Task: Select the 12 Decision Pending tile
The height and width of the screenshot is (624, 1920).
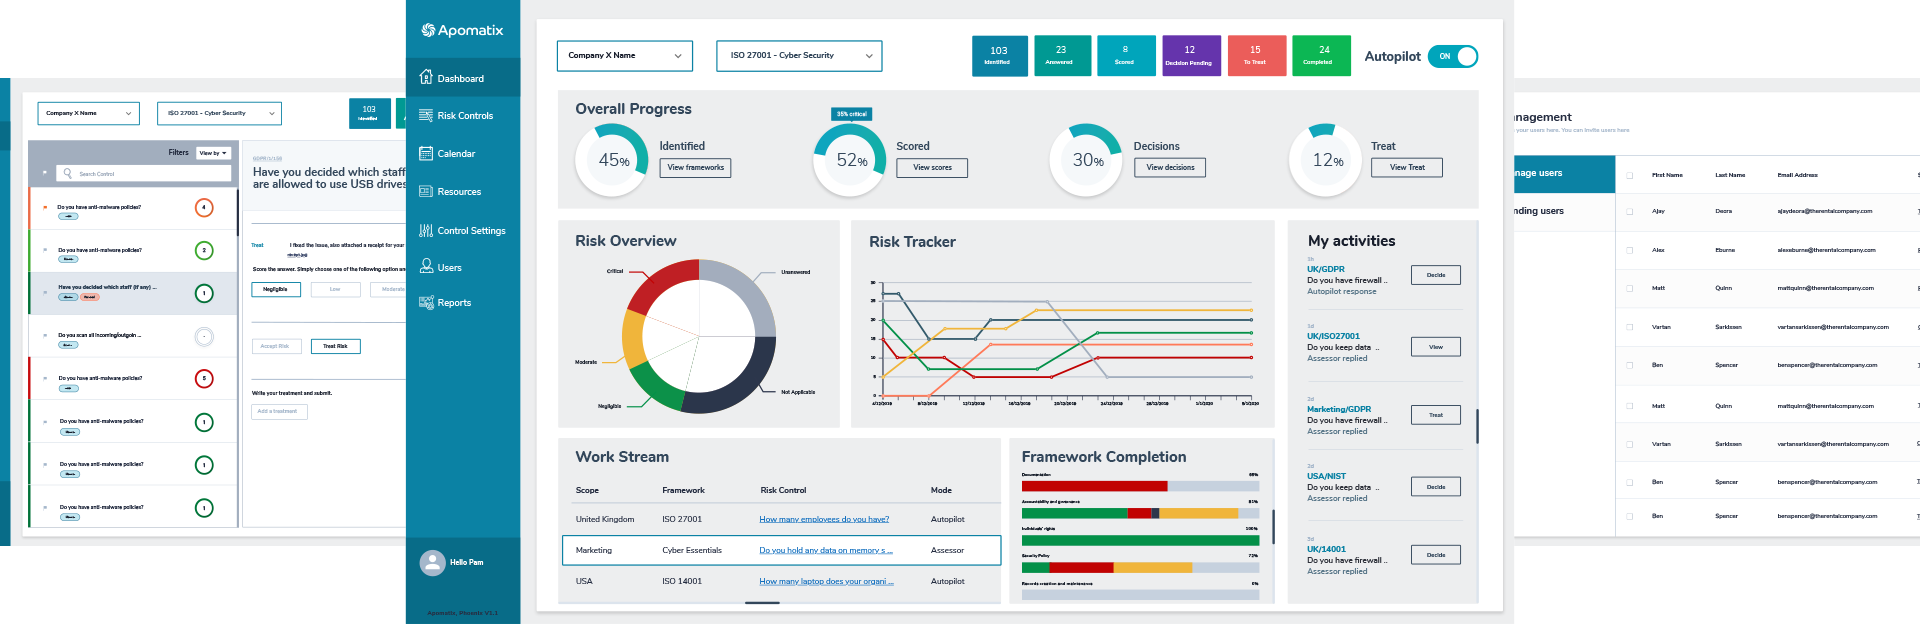Action: coord(1189,55)
